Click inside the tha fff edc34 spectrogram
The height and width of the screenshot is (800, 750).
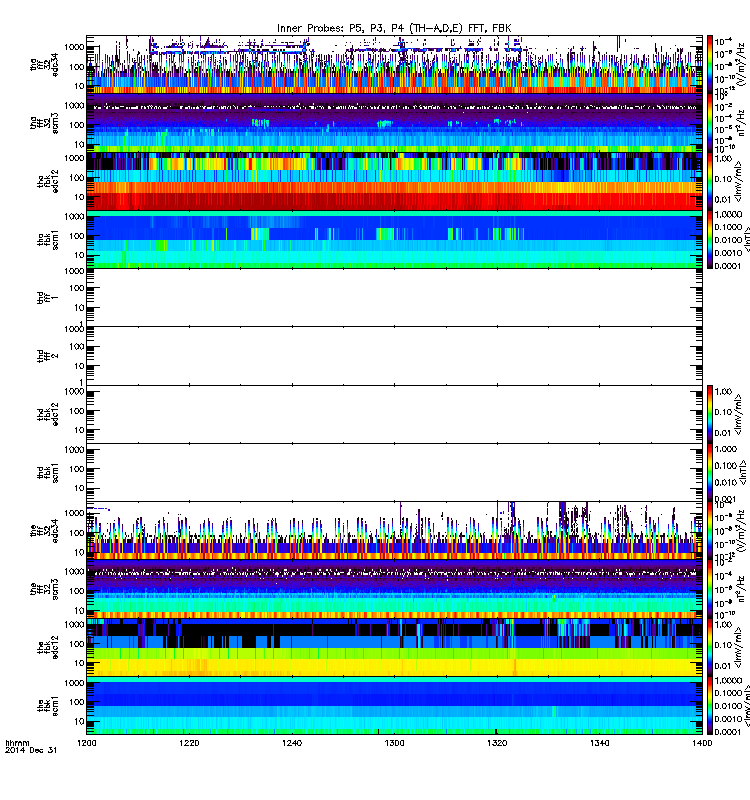(394, 64)
